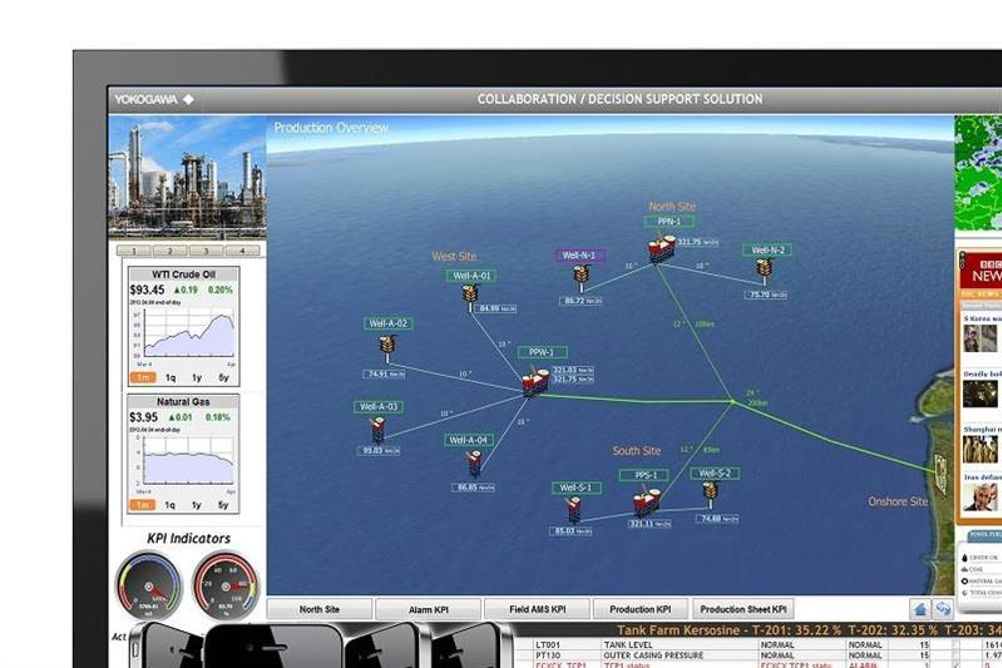Click the Well-S-1 label box

pyautogui.click(x=576, y=488)
